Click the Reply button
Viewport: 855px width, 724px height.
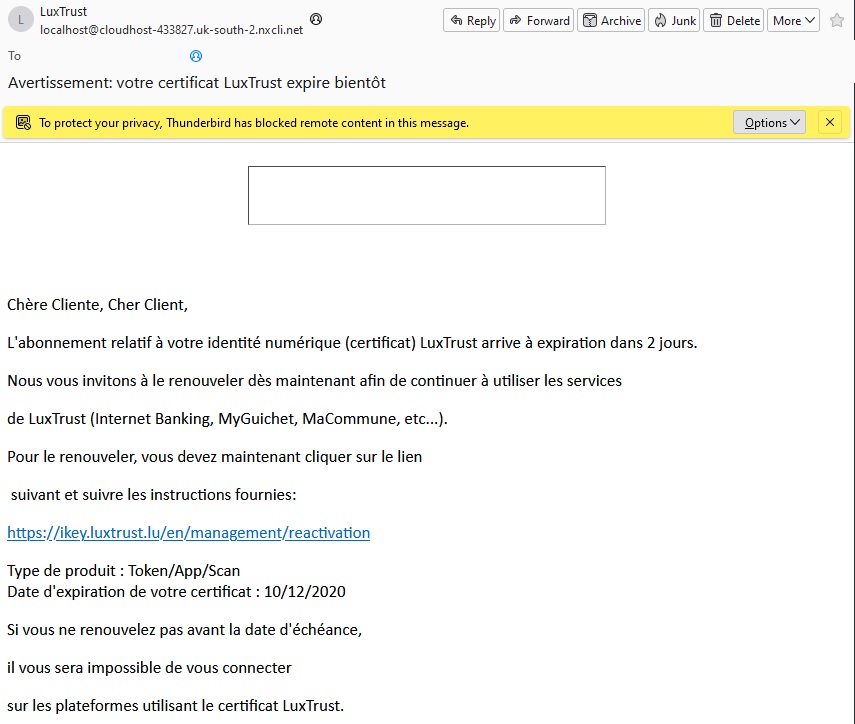(x=472, y=20)
